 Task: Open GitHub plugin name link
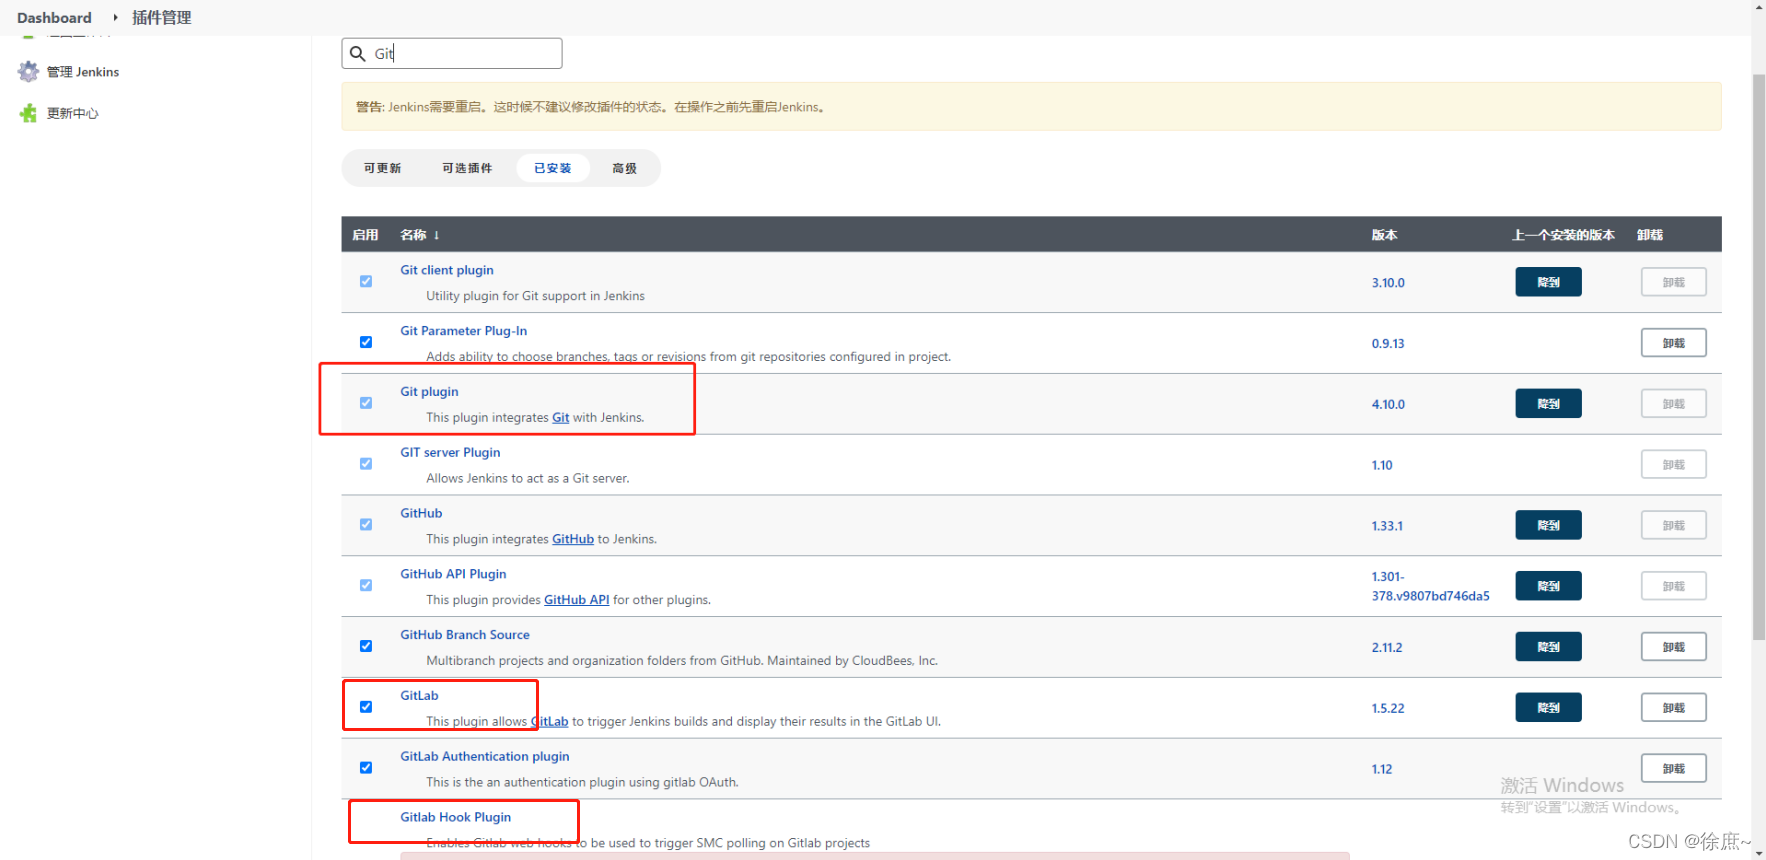pos(421,513)
